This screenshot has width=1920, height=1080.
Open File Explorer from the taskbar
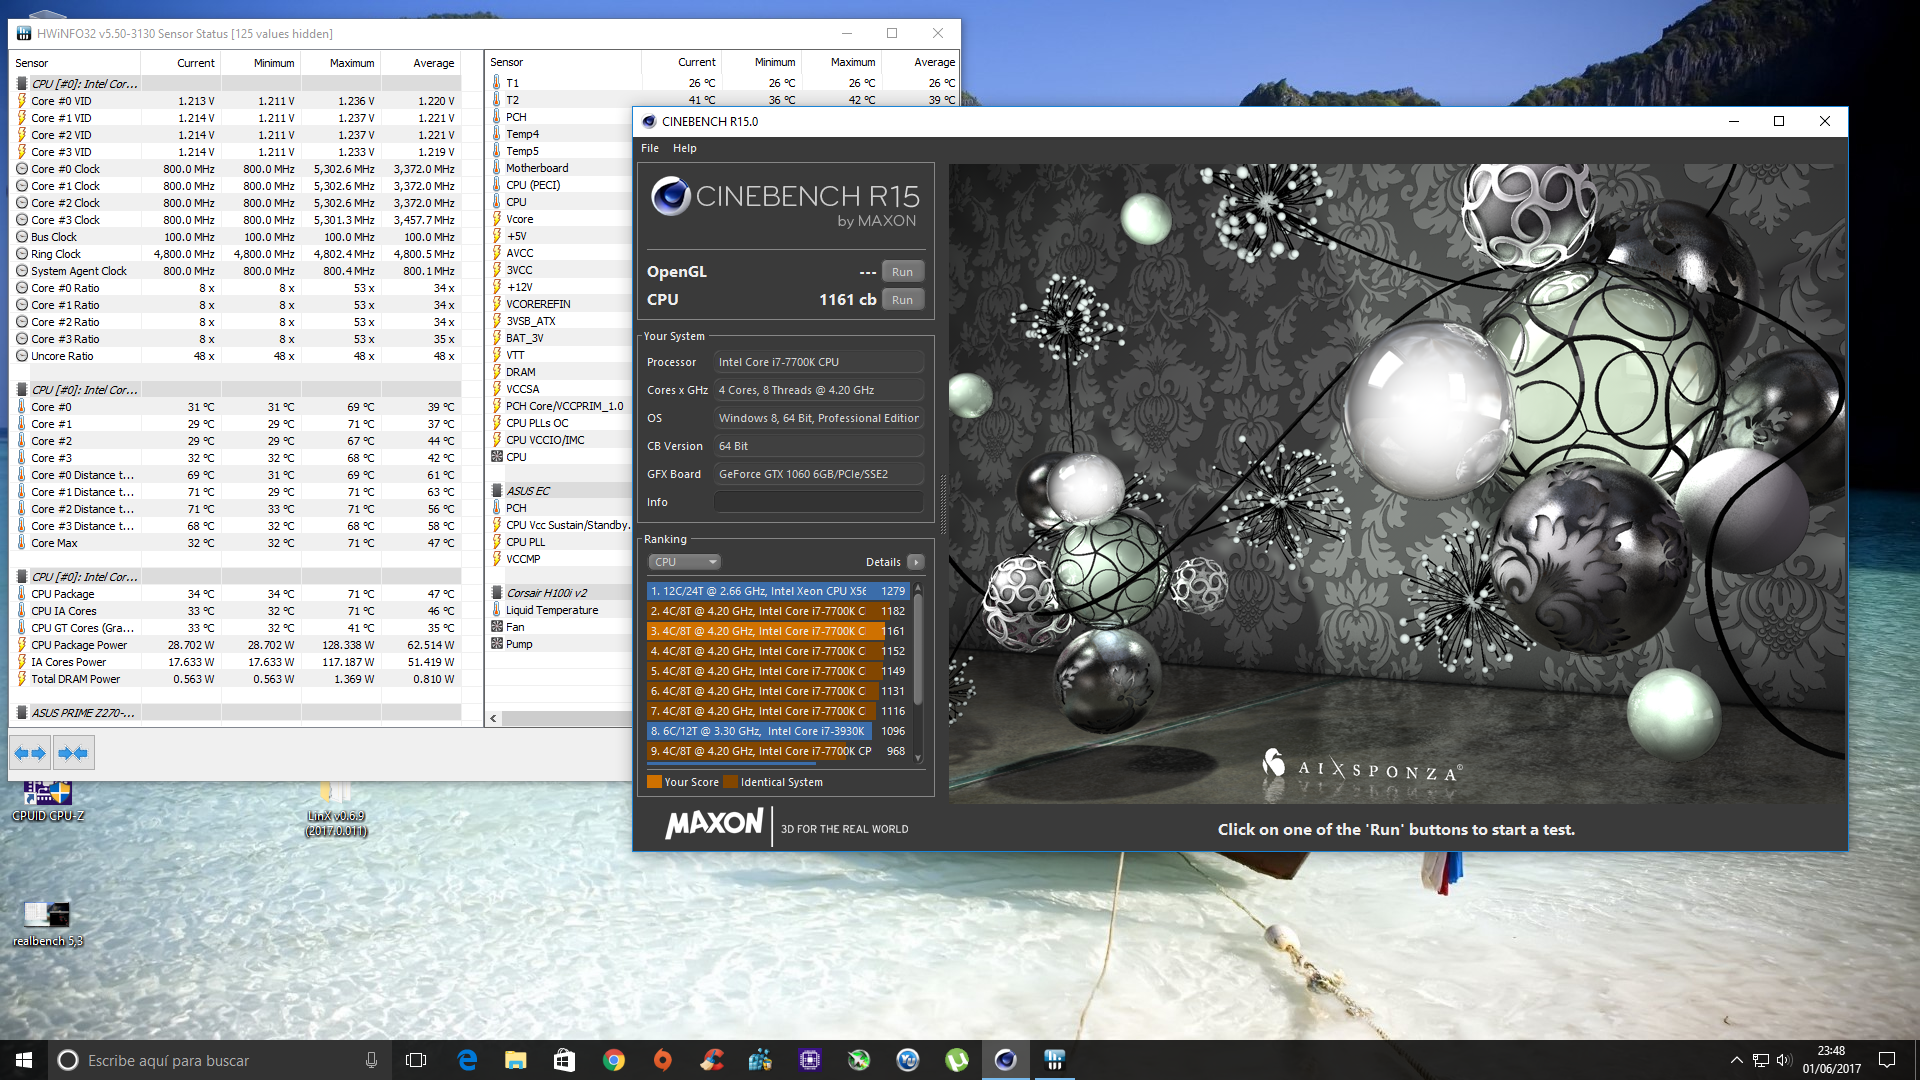point(516,1060)
